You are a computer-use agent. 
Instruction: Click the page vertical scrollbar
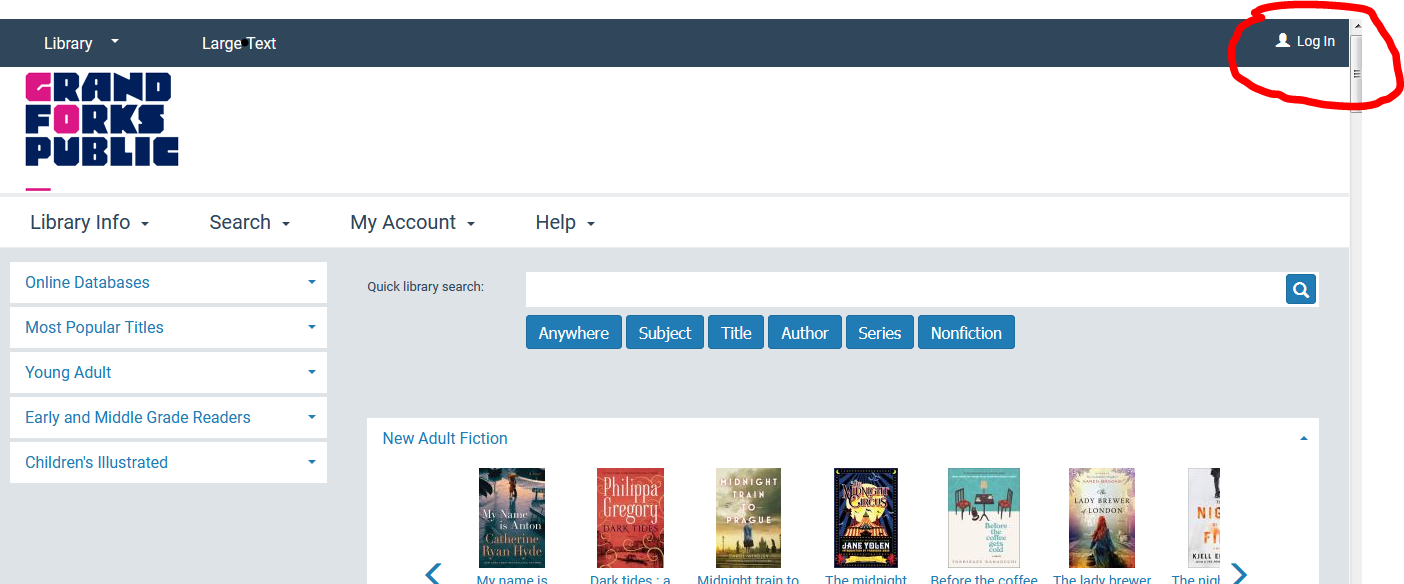pos(1356,300)
